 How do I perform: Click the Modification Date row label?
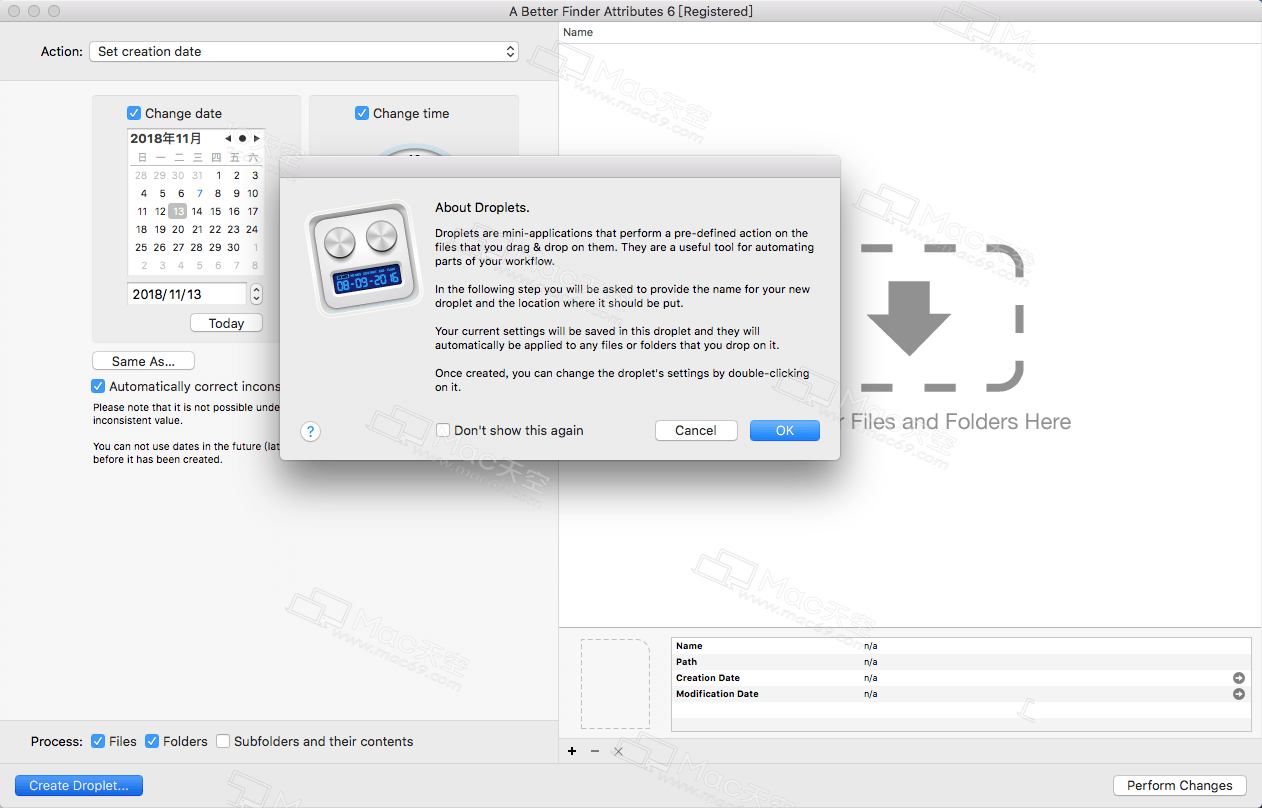(717, 694)
